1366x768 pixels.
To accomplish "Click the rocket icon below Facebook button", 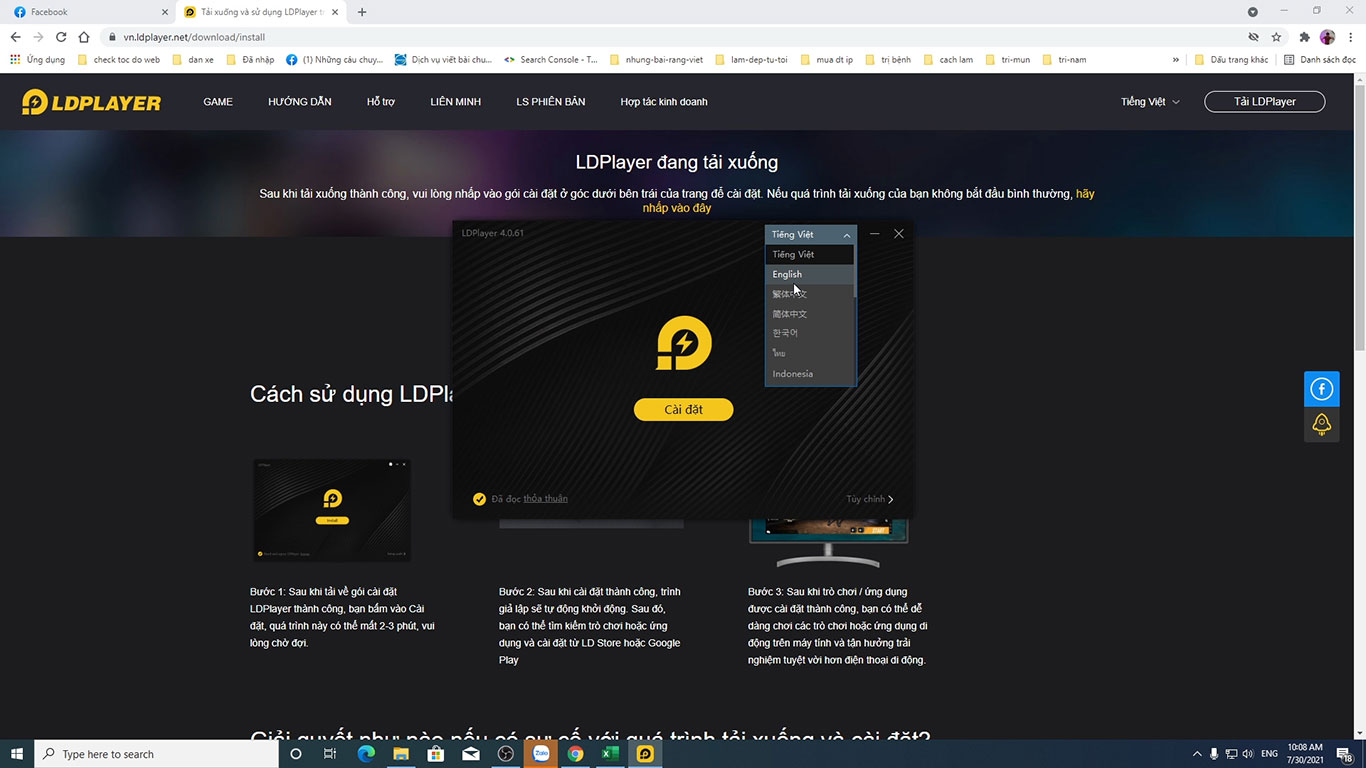I will (x=1321, y=424).
